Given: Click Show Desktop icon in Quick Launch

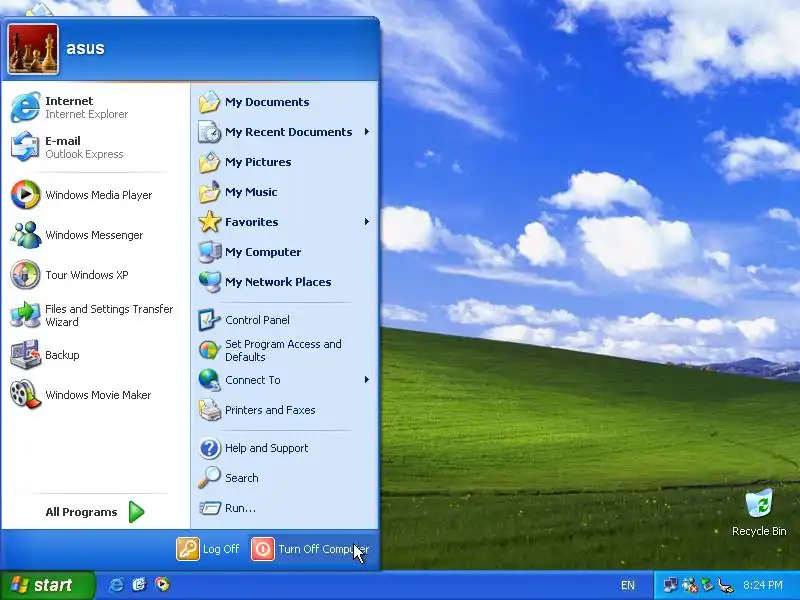Looking at the screenshot, I should [139, 585].
